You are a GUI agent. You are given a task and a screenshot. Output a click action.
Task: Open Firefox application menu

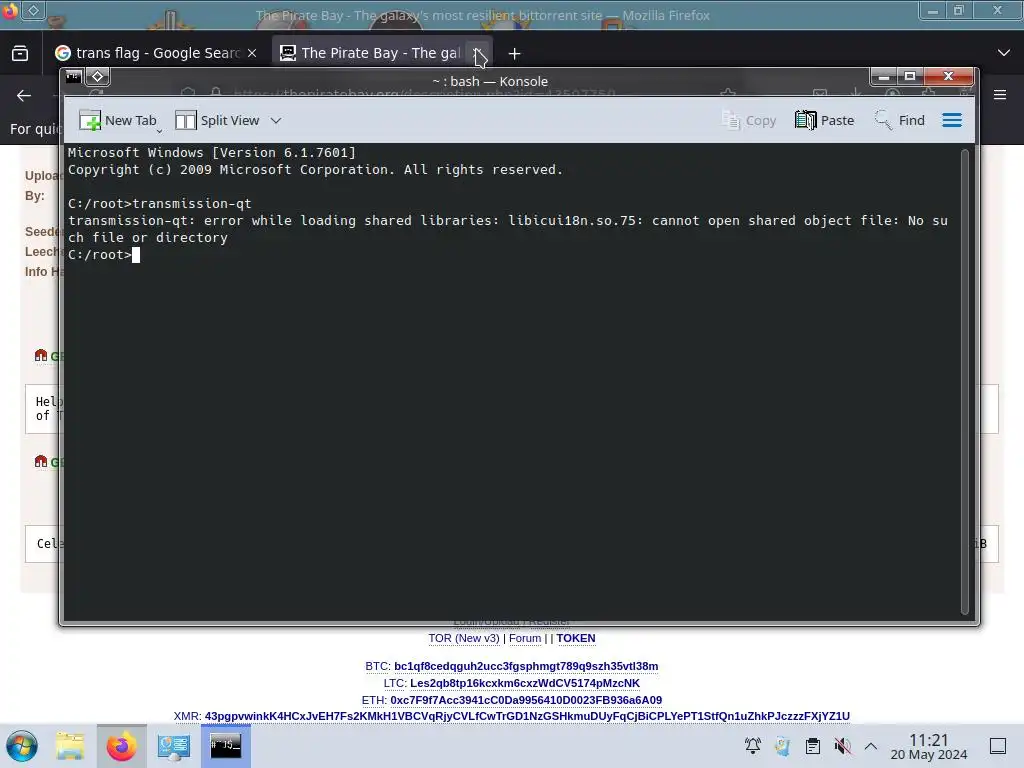(x=1000, y=95)
